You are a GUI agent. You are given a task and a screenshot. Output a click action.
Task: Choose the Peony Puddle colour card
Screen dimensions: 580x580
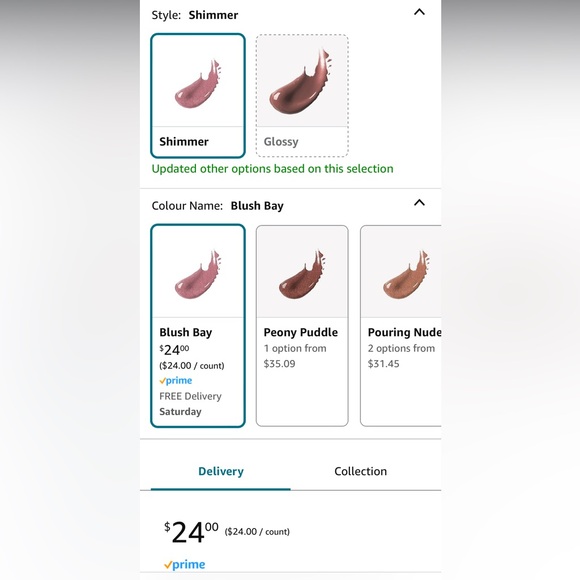pos(302,326)
